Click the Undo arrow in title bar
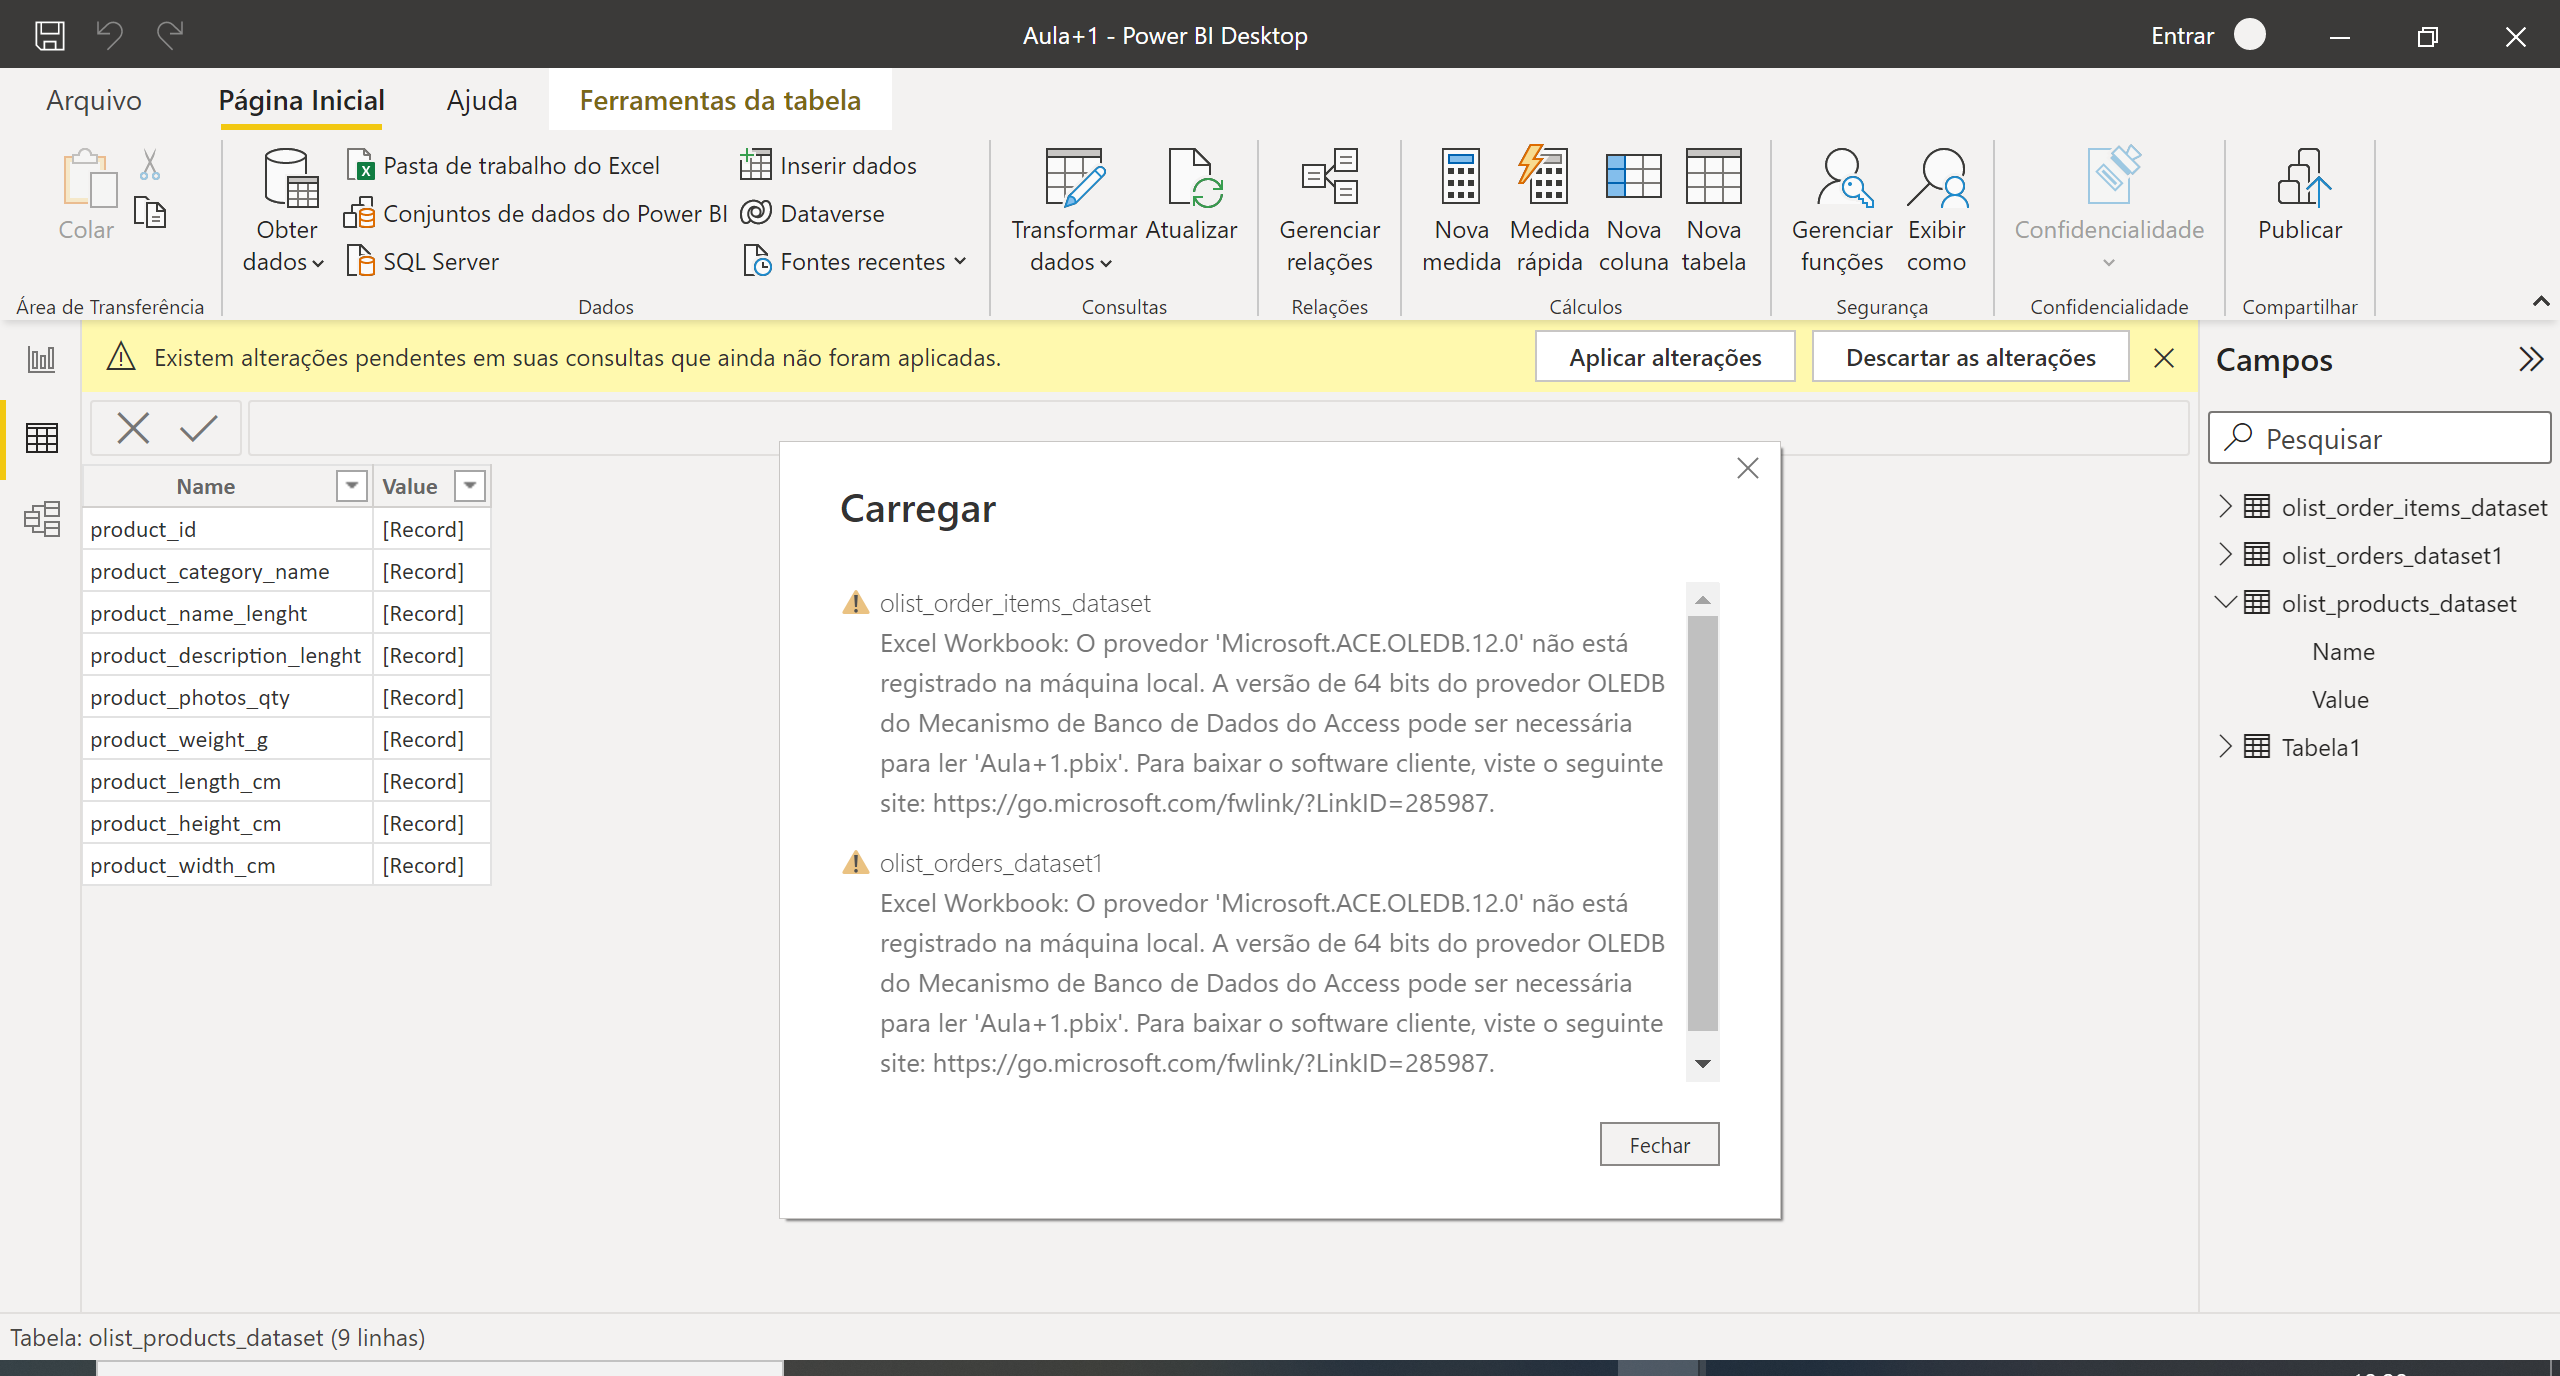The width and height of the screenshot is (2560, 1376). coord(110,36)
